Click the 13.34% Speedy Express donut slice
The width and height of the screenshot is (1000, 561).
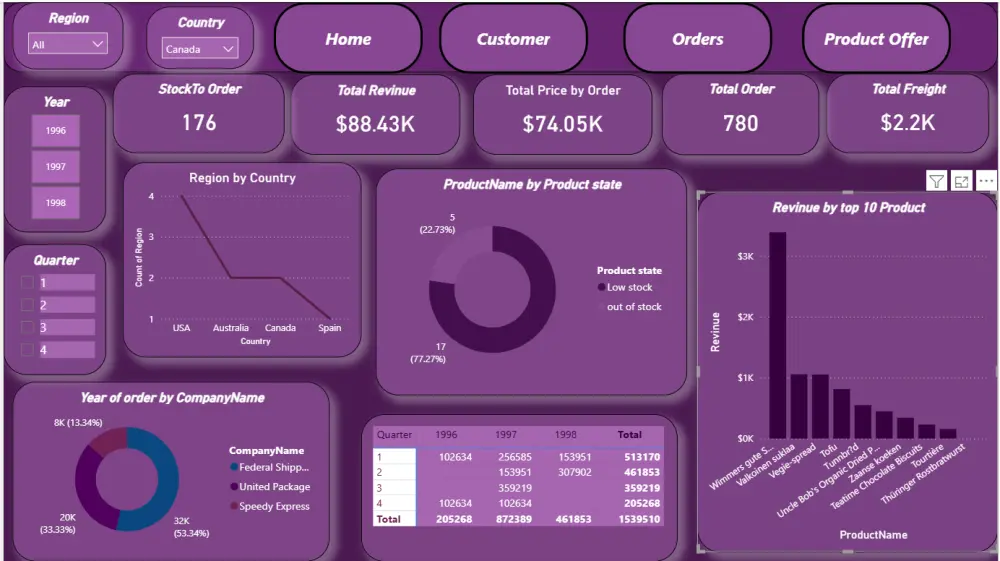point(109,439)
